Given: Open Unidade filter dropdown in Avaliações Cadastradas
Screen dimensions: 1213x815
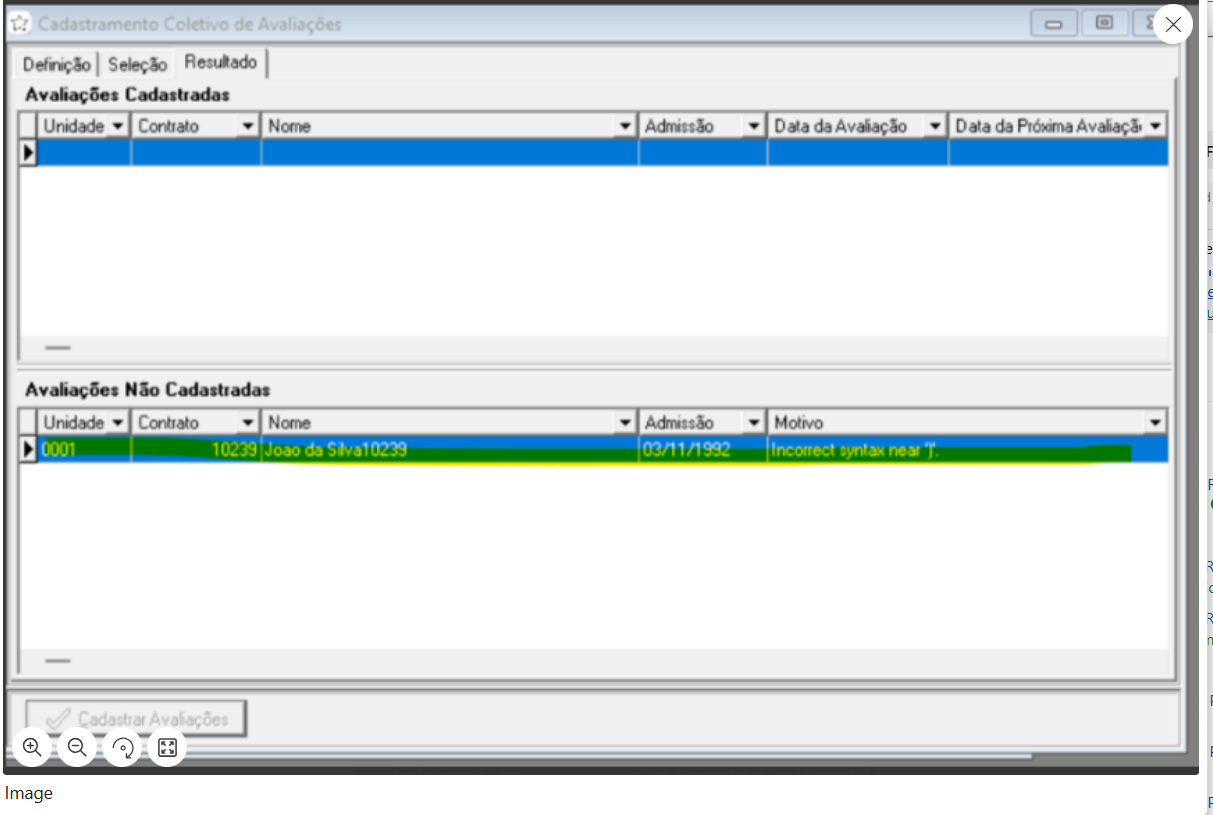Looking at the screenshot, I should (x=118, y=126).
